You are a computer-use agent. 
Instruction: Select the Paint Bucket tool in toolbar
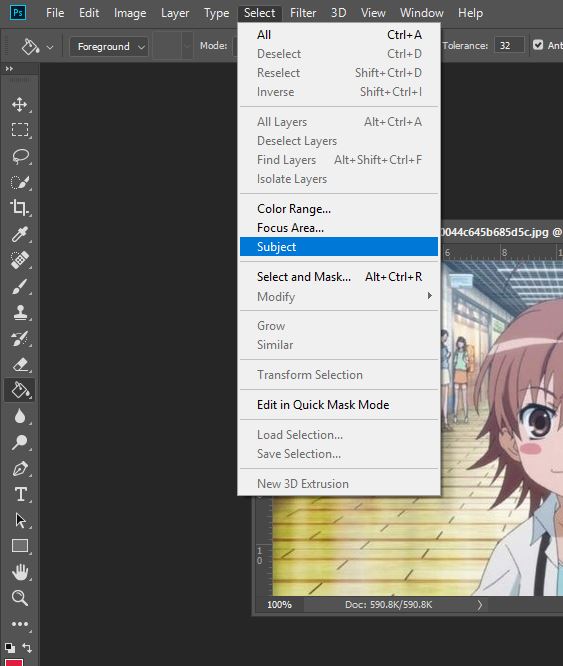click(20, 390)
